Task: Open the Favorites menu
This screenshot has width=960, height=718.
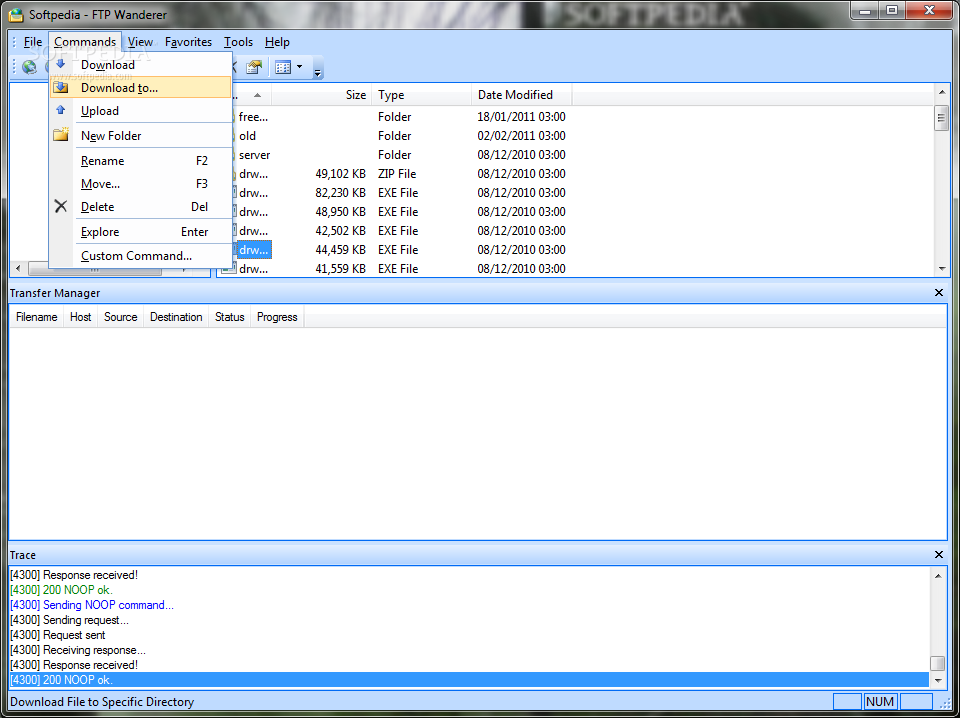Action: pyautogui.click(x=189, y=42)
